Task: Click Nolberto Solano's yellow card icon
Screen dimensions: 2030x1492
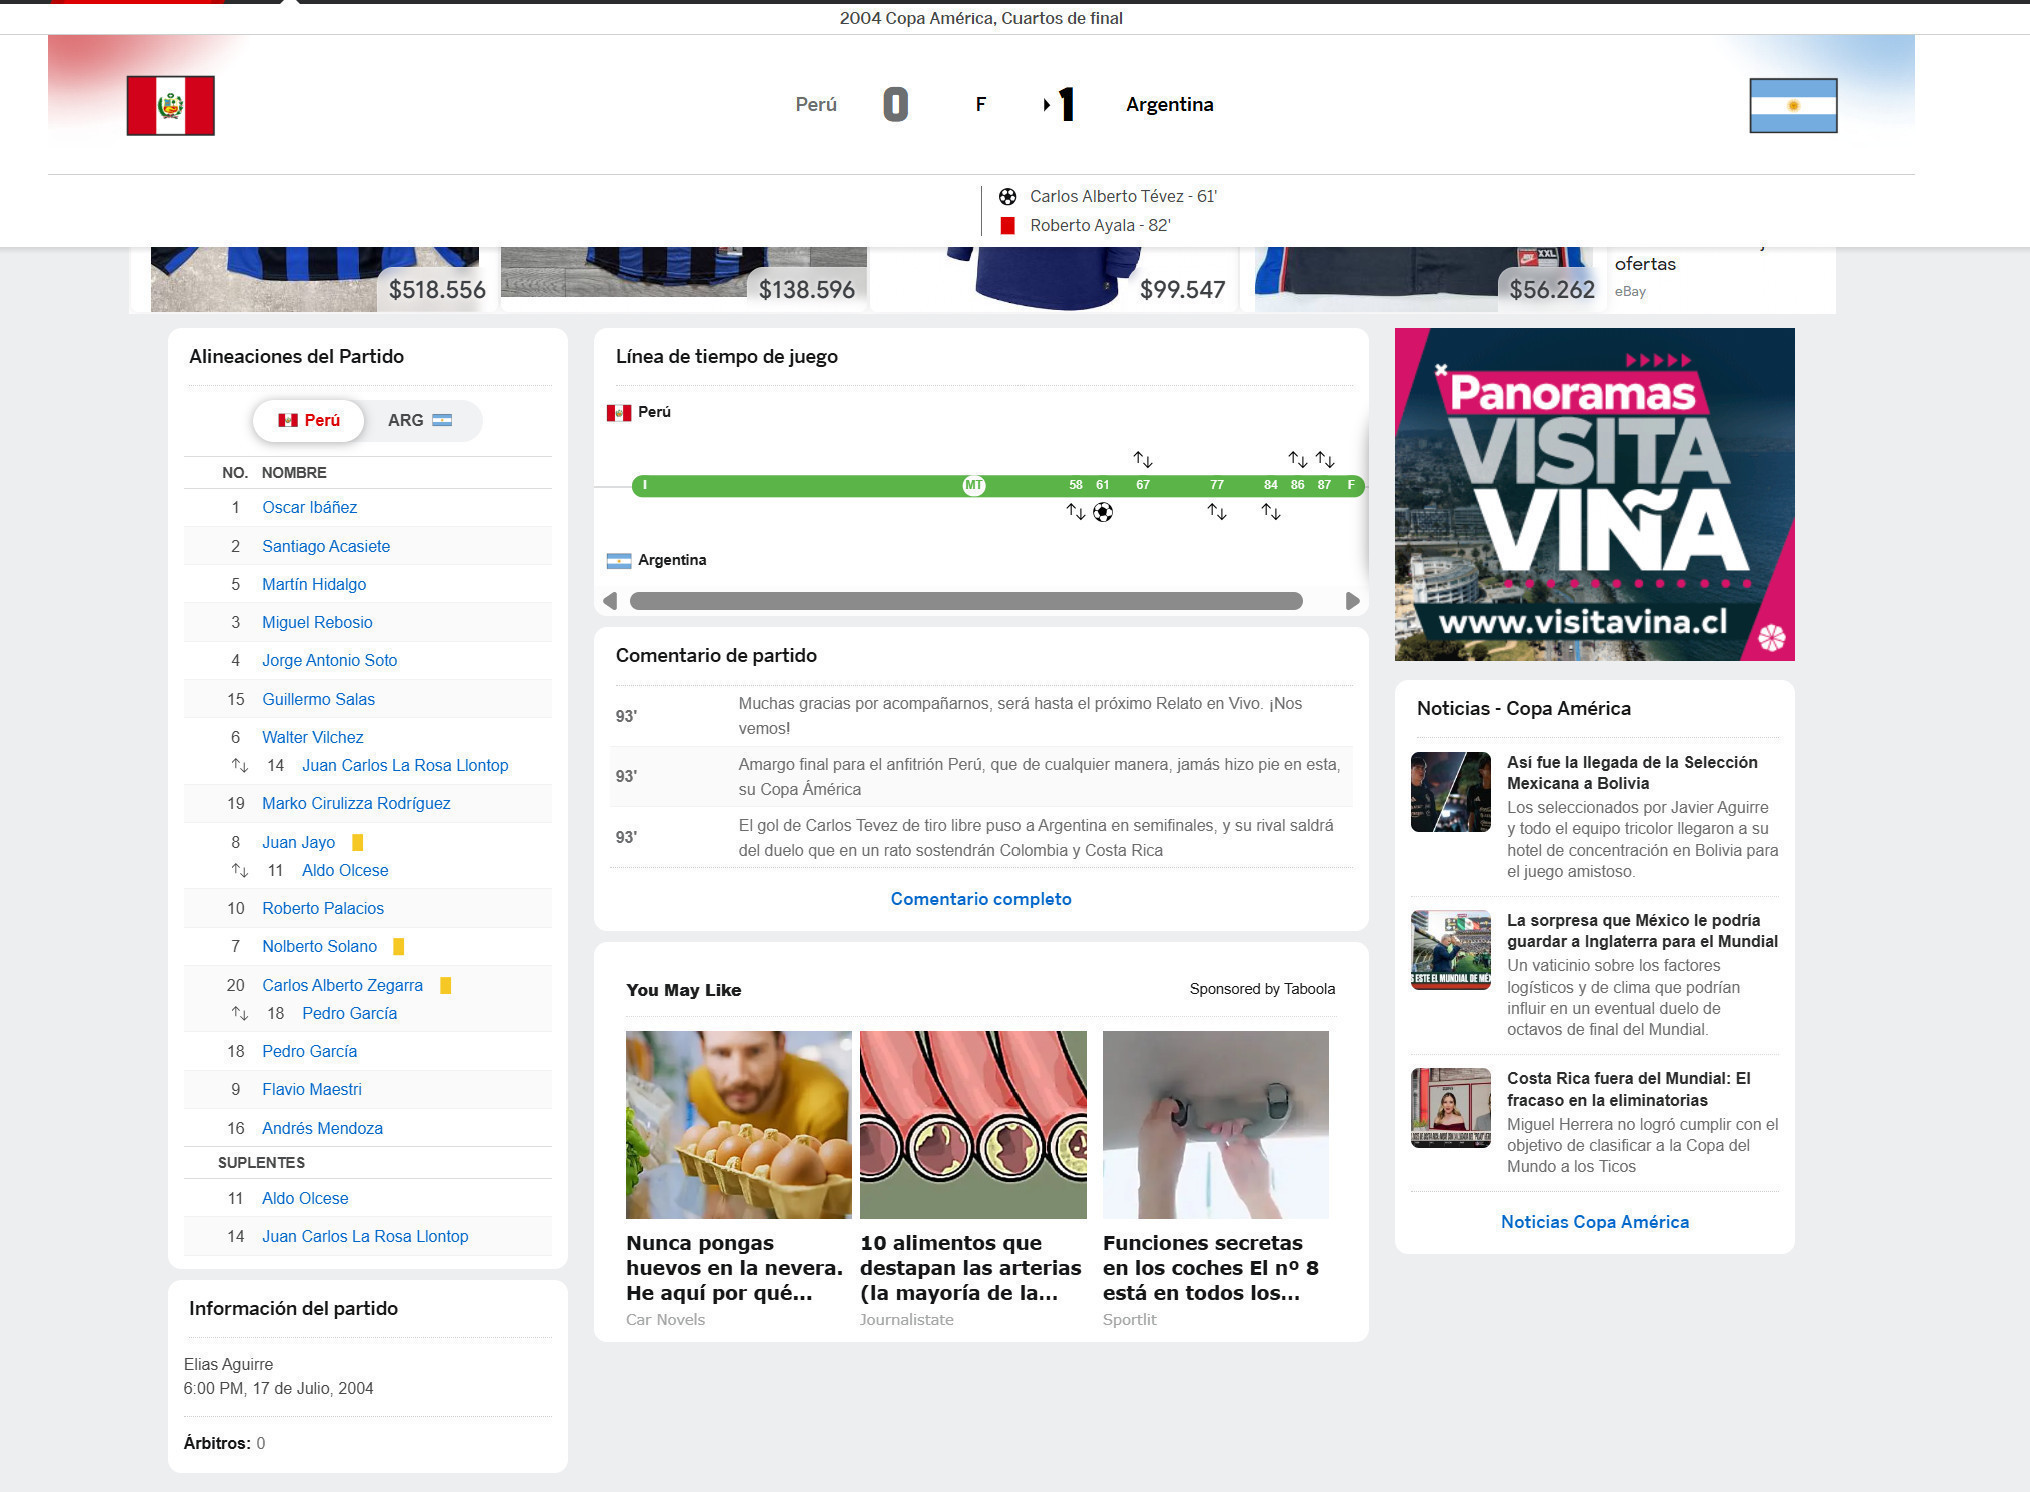Action: tap(399, 946)
